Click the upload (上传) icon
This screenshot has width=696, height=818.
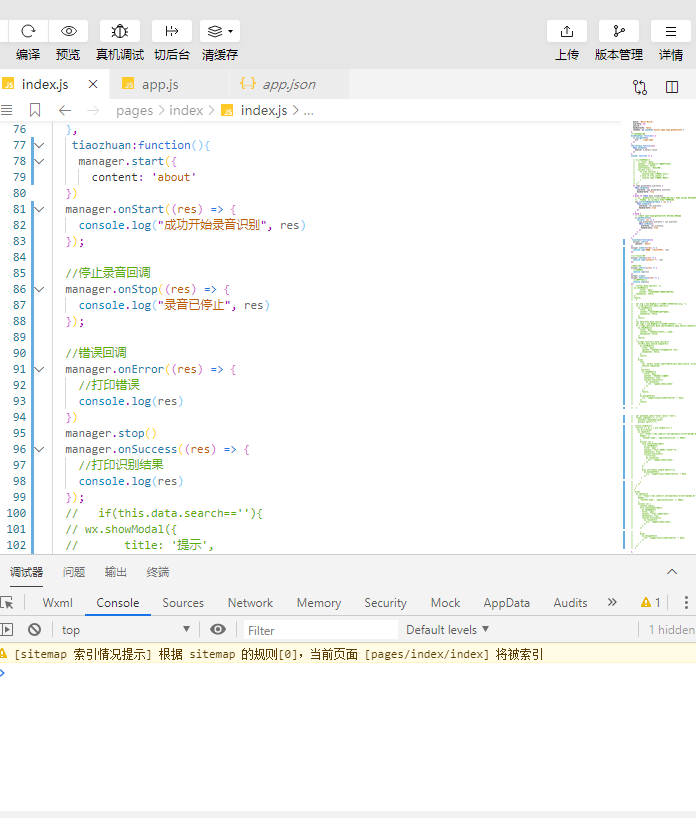coord(567,31)
